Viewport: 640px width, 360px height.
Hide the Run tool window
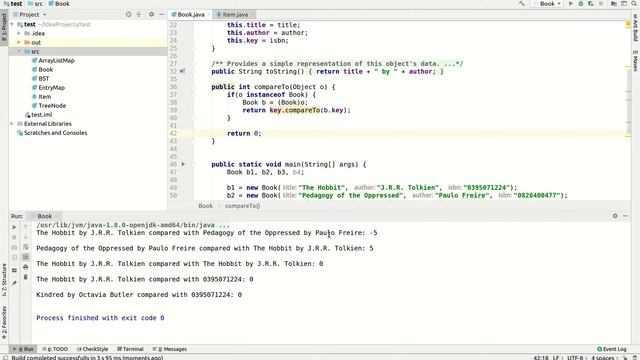click(x=625, y=216)
